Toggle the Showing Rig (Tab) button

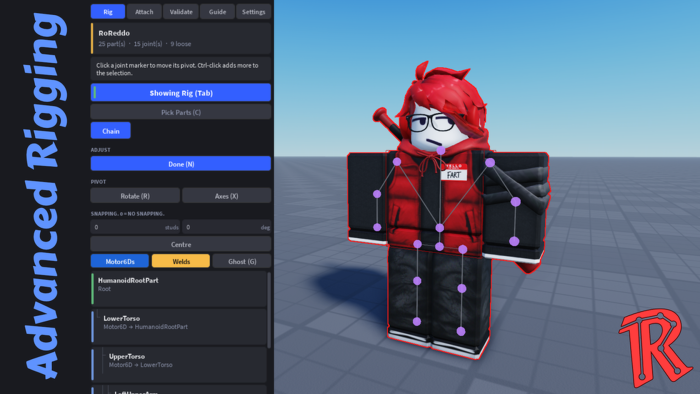181,93
